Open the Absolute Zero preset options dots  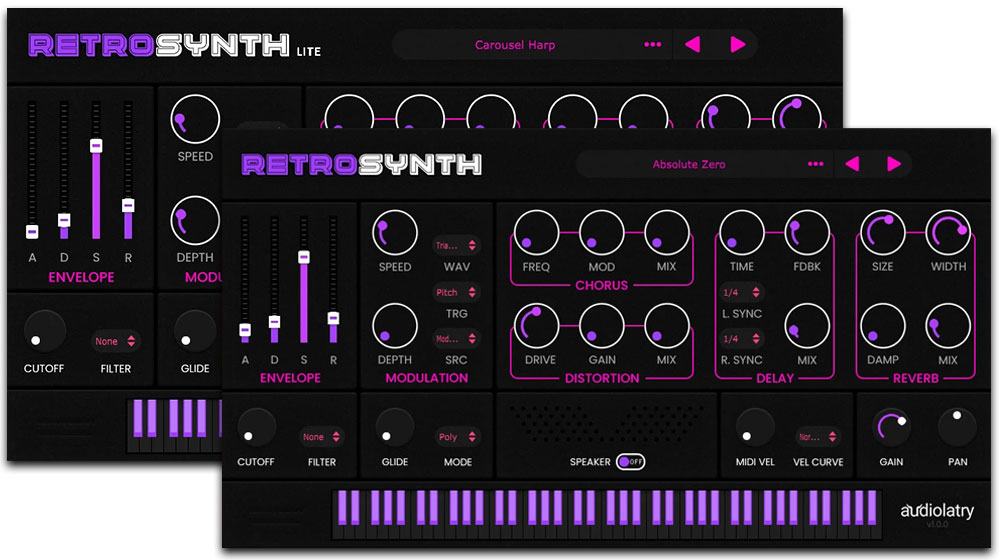pyautogui.click(x=815, y=164)
